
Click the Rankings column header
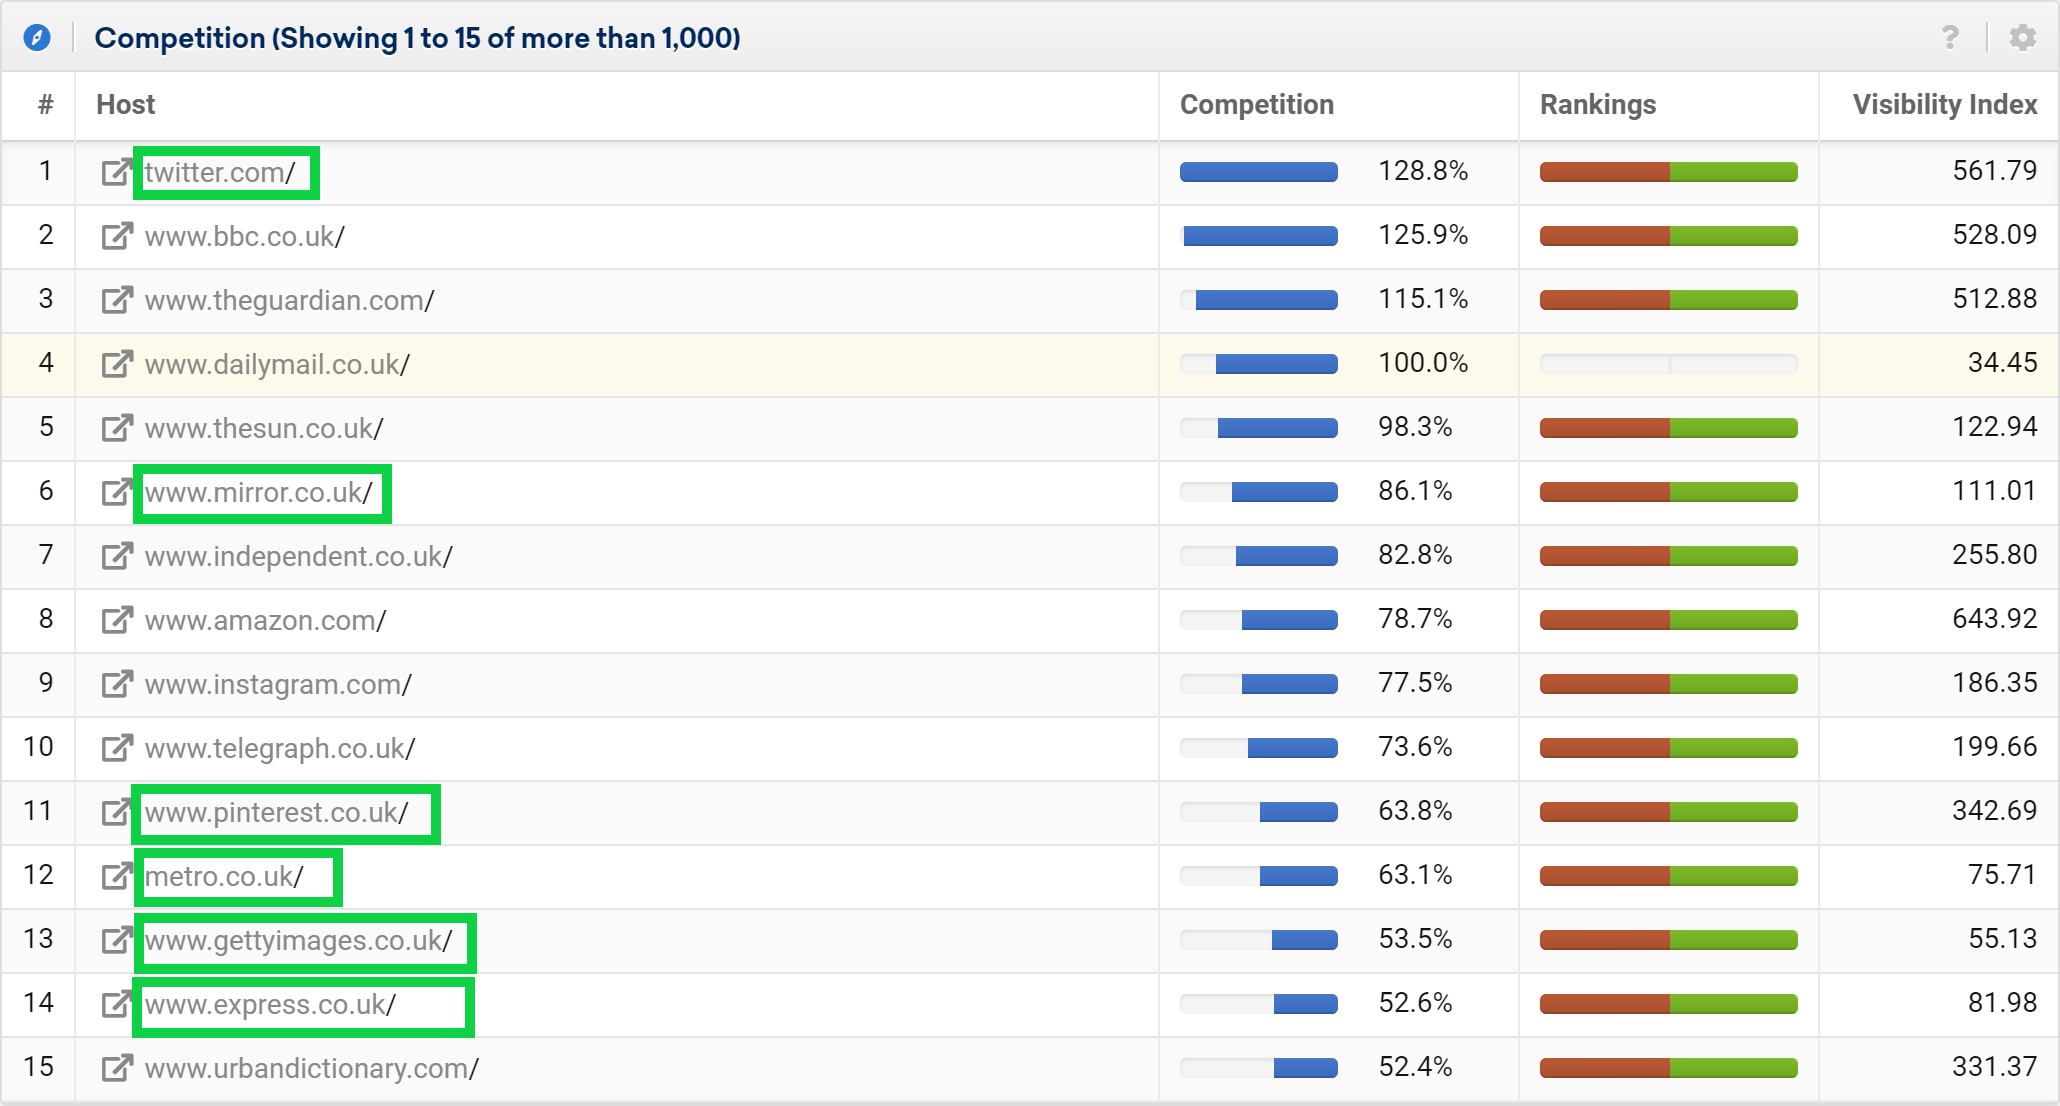tap(1598, 105)
